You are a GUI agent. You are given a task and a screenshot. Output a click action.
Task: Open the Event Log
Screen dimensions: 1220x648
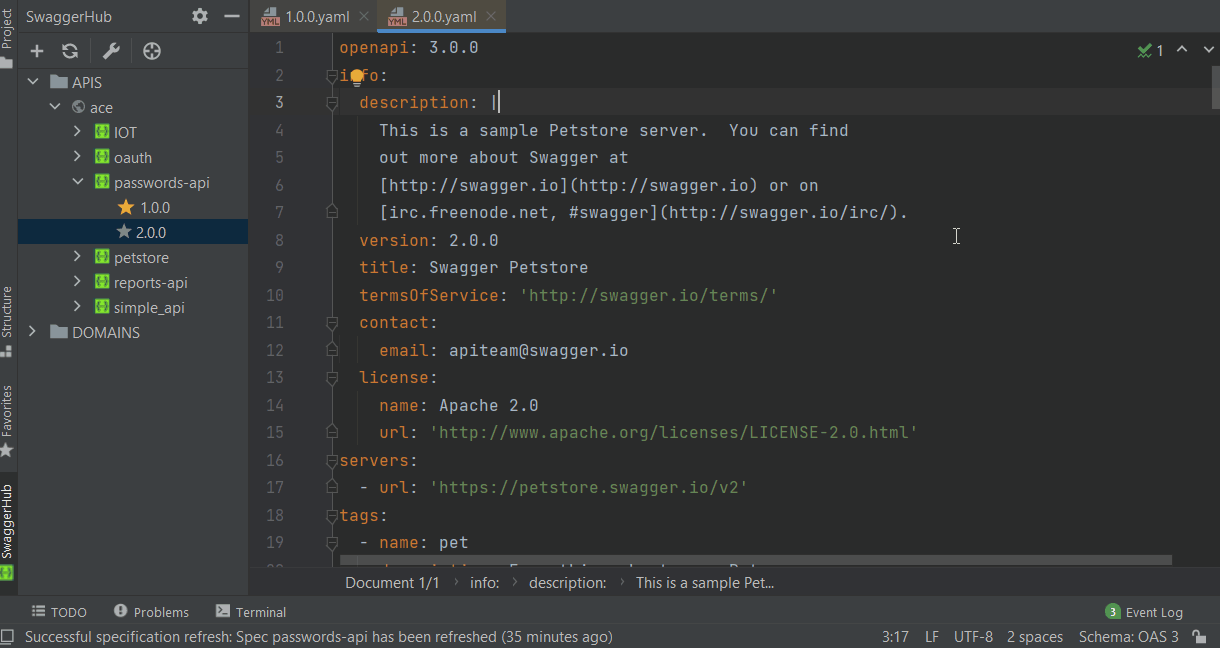[x=1144, y=612]
